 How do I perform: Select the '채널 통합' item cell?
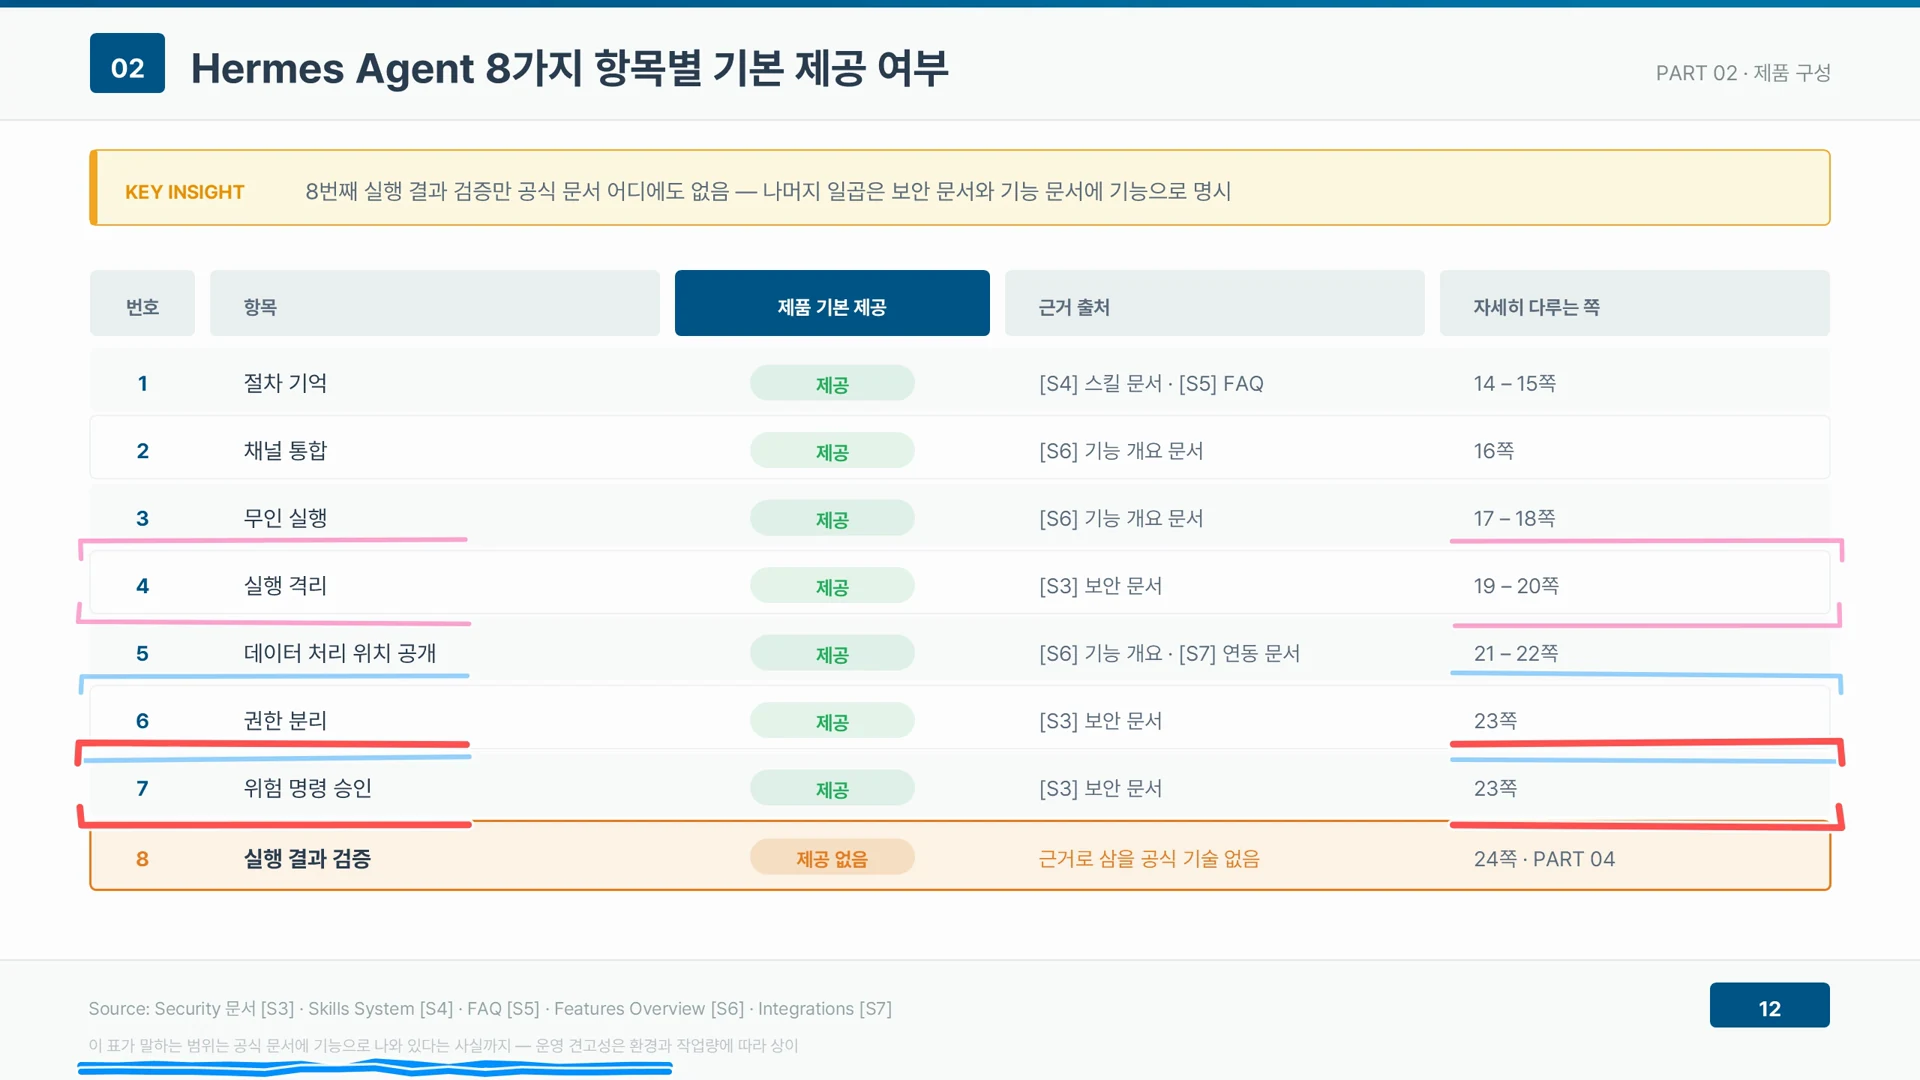285,451
